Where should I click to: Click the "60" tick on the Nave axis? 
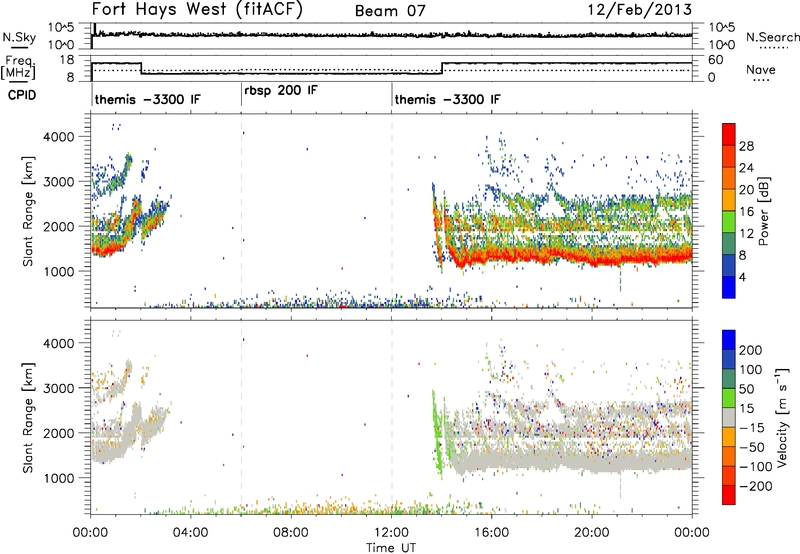click(x=716, y=60)
